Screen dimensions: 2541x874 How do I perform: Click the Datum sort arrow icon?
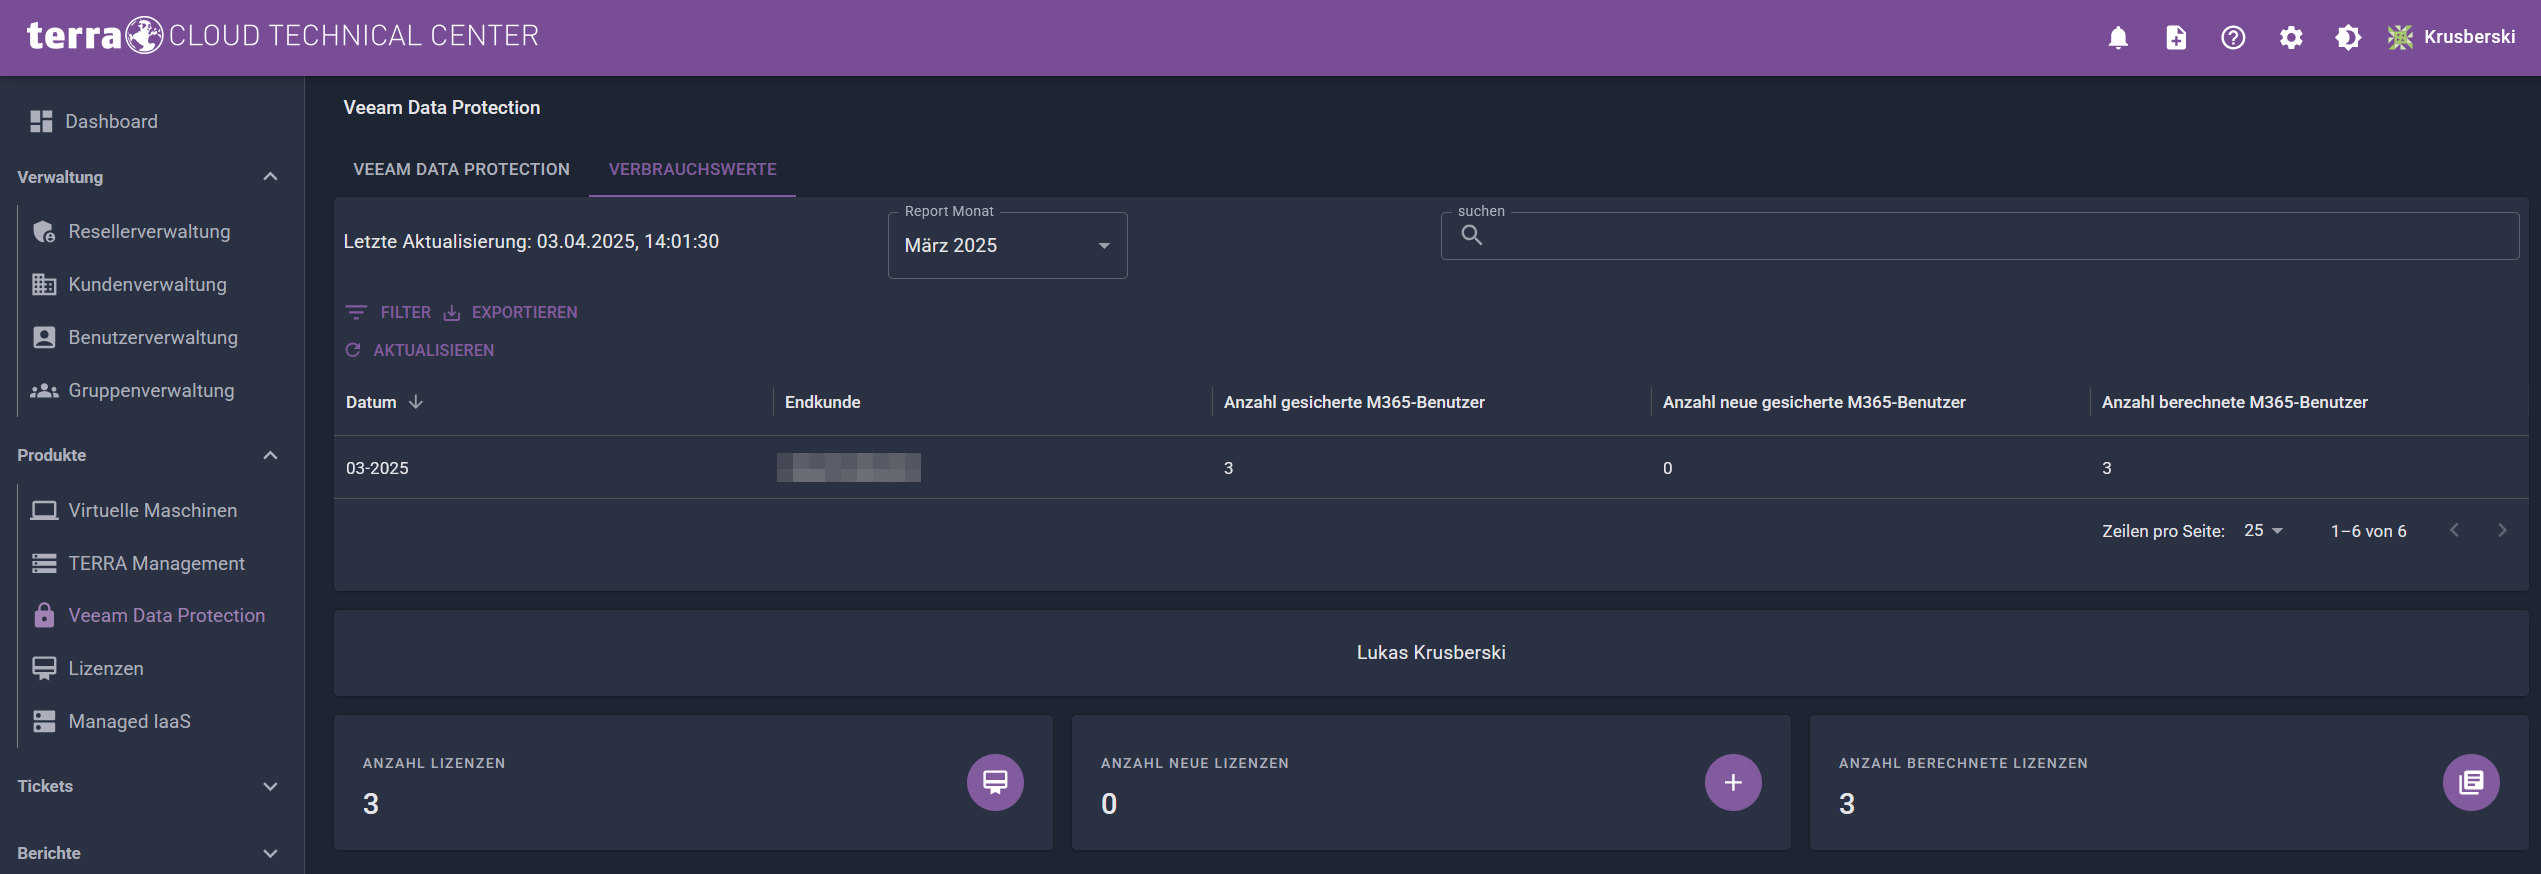(416, 402)
